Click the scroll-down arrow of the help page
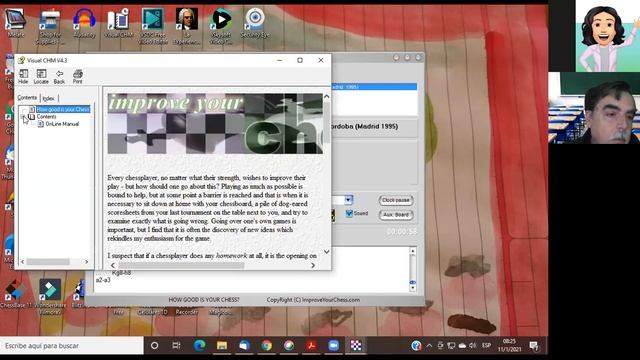This screenshot has height=360, width=640. 327,252
